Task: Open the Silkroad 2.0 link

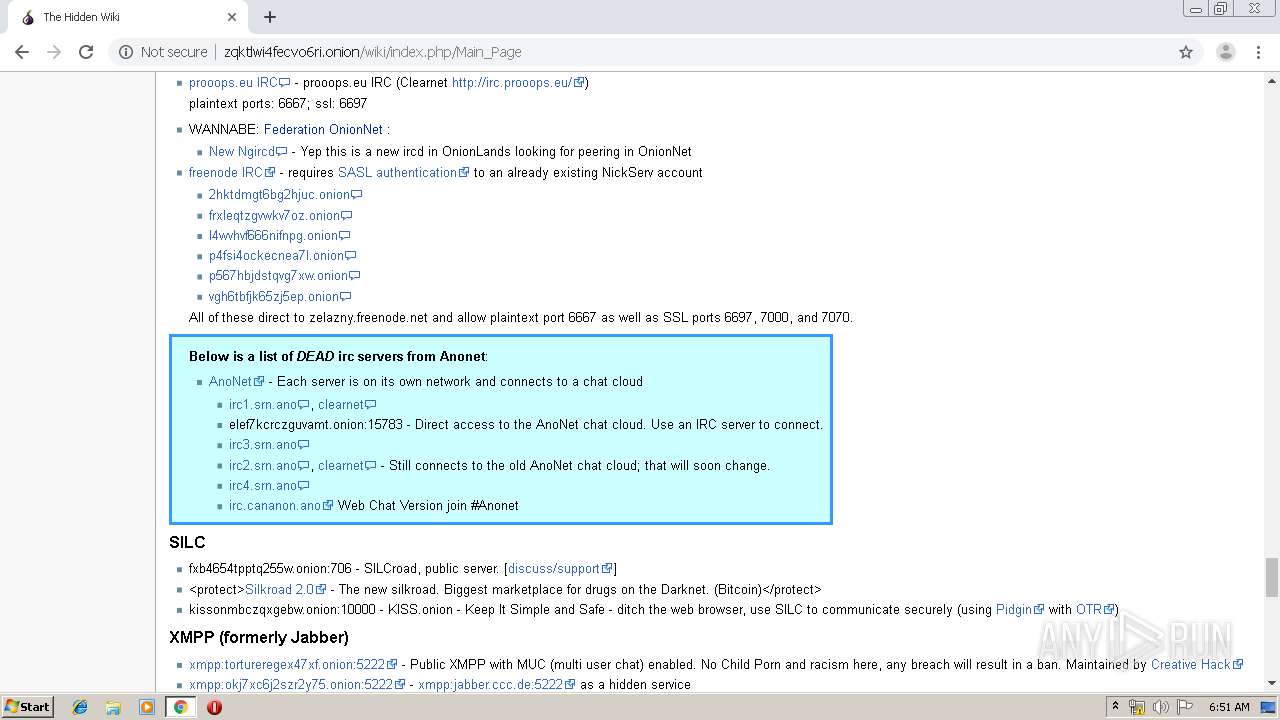Action: pos(285,589)
